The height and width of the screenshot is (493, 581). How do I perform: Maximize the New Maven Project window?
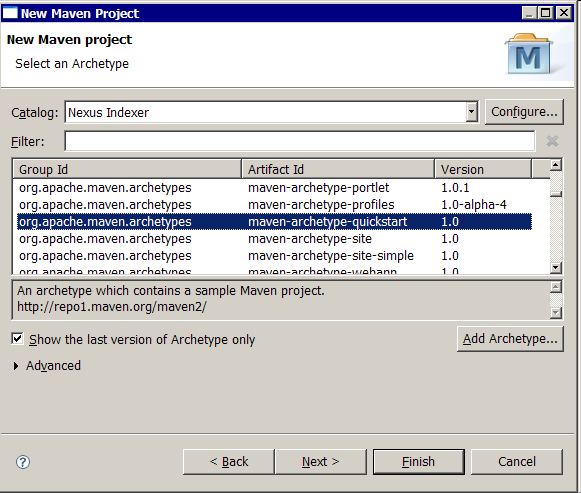(545, 13)
